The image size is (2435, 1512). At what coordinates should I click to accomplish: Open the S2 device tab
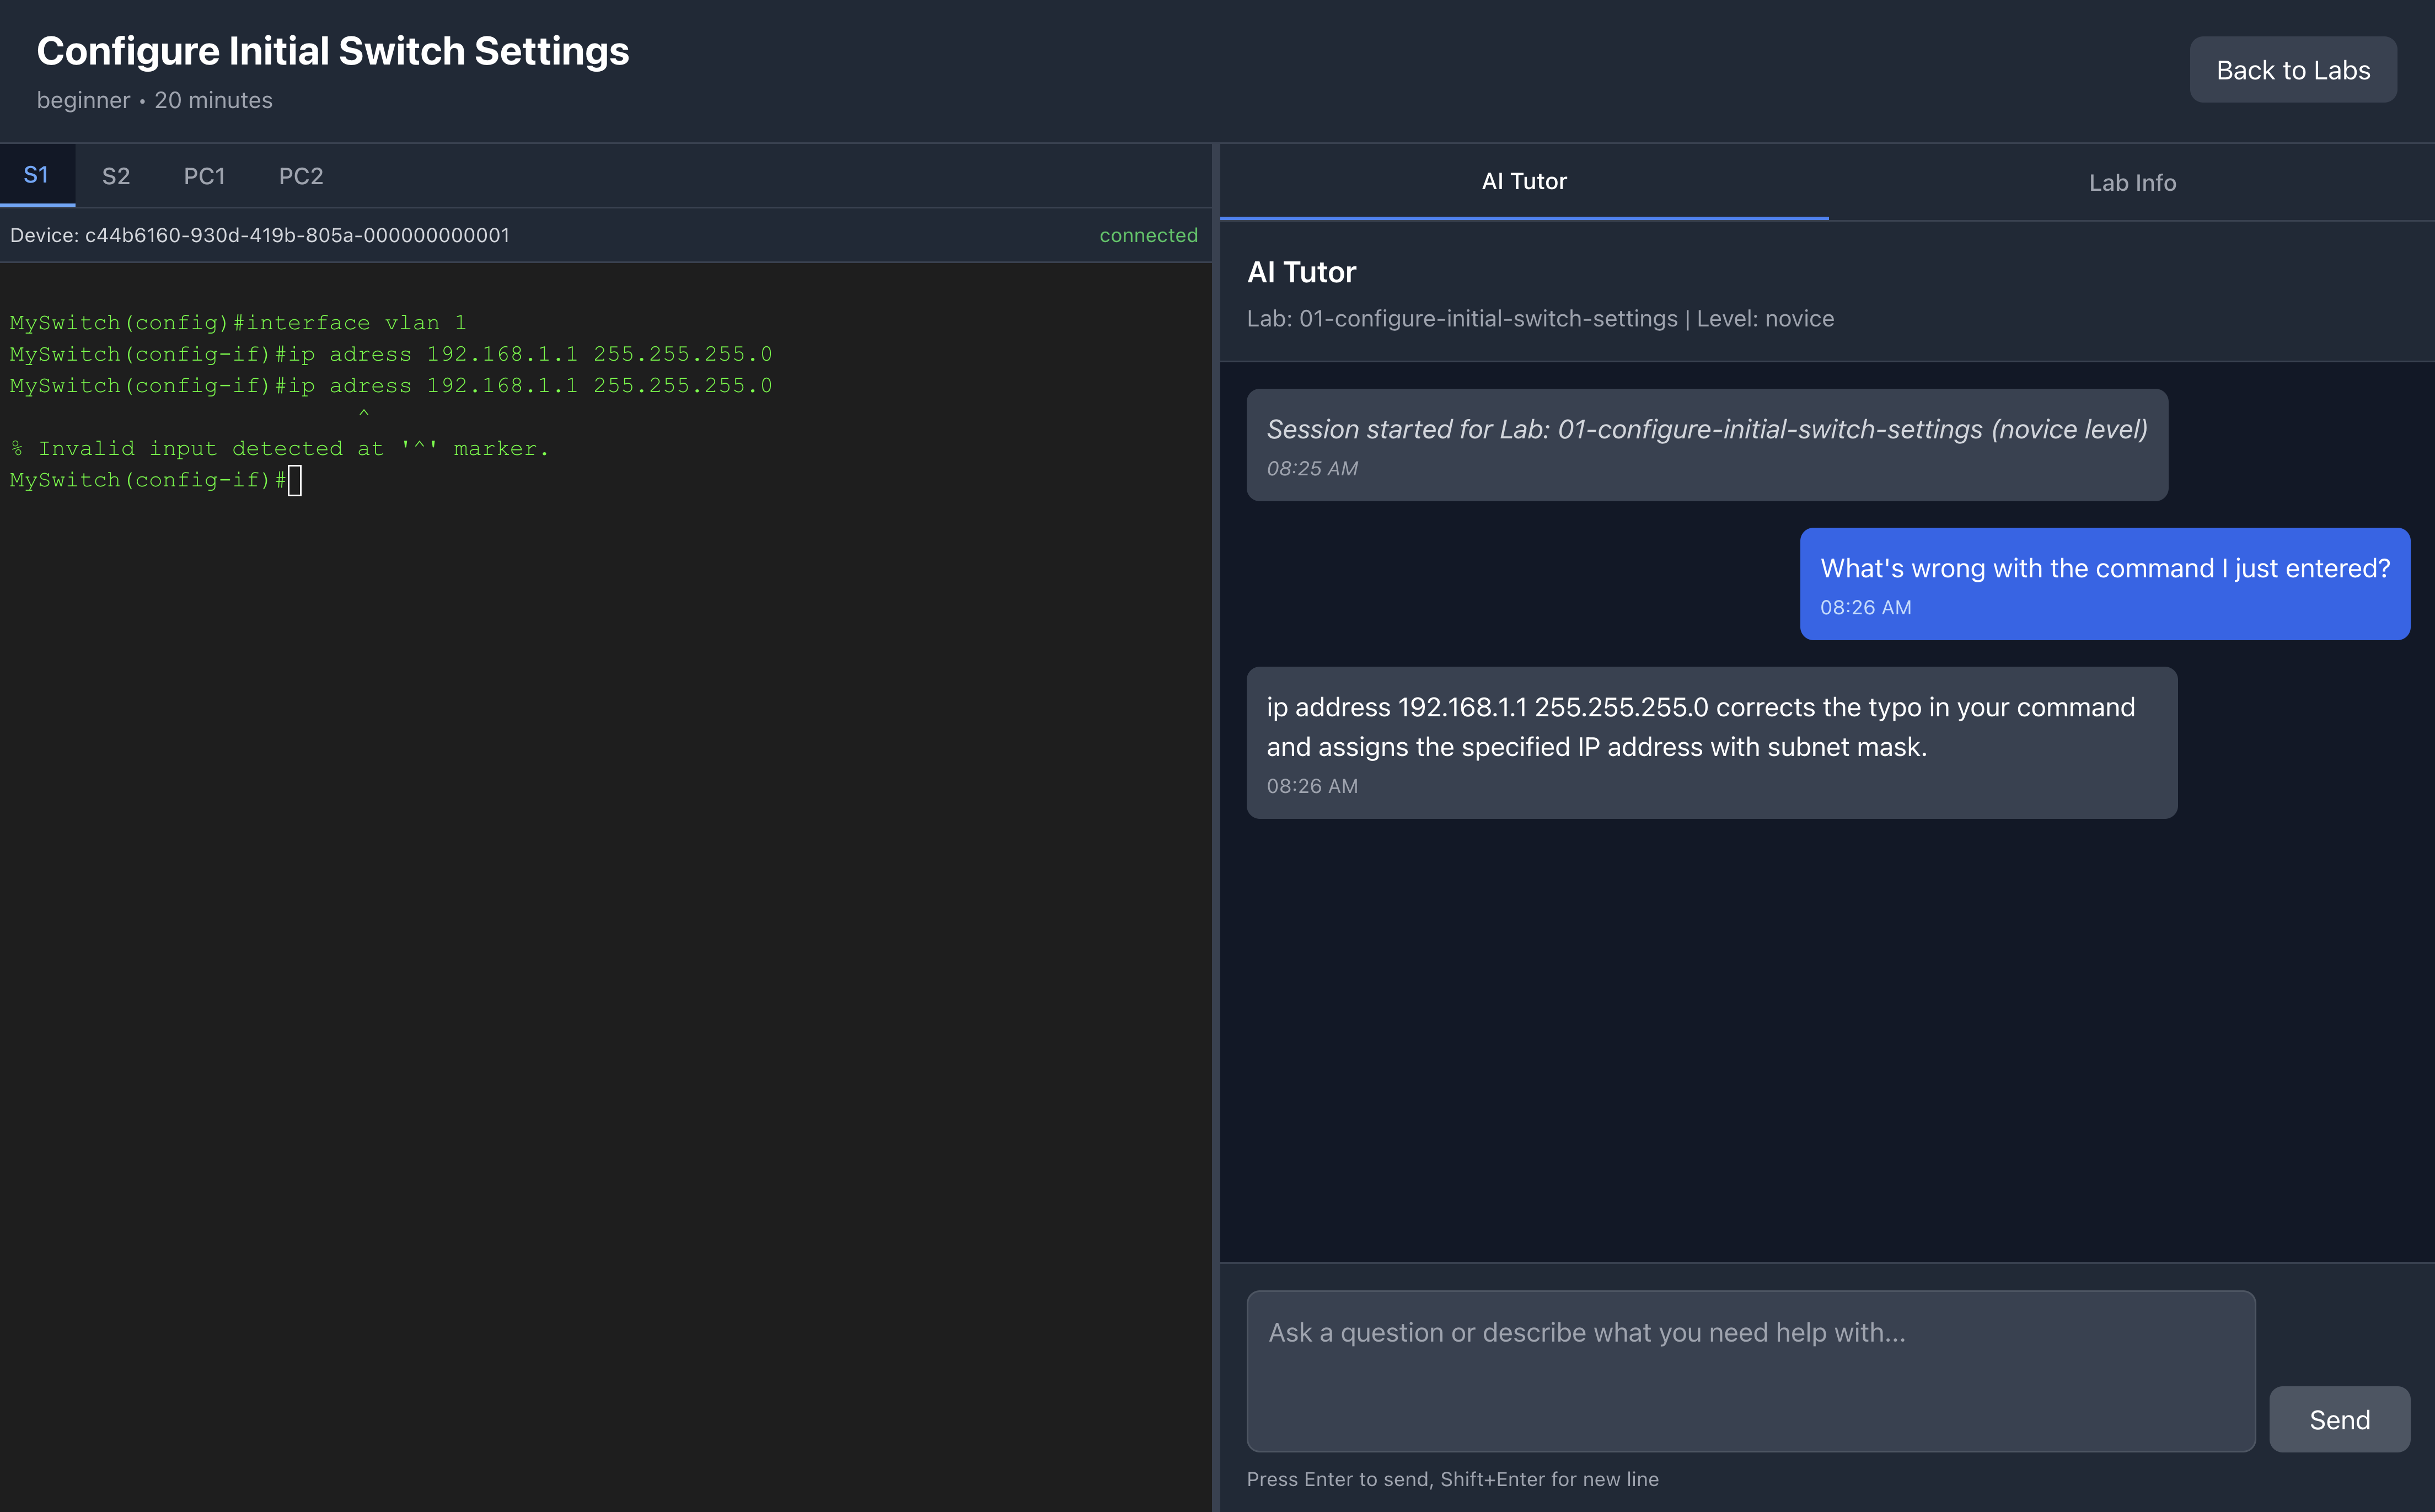[116, 177]
